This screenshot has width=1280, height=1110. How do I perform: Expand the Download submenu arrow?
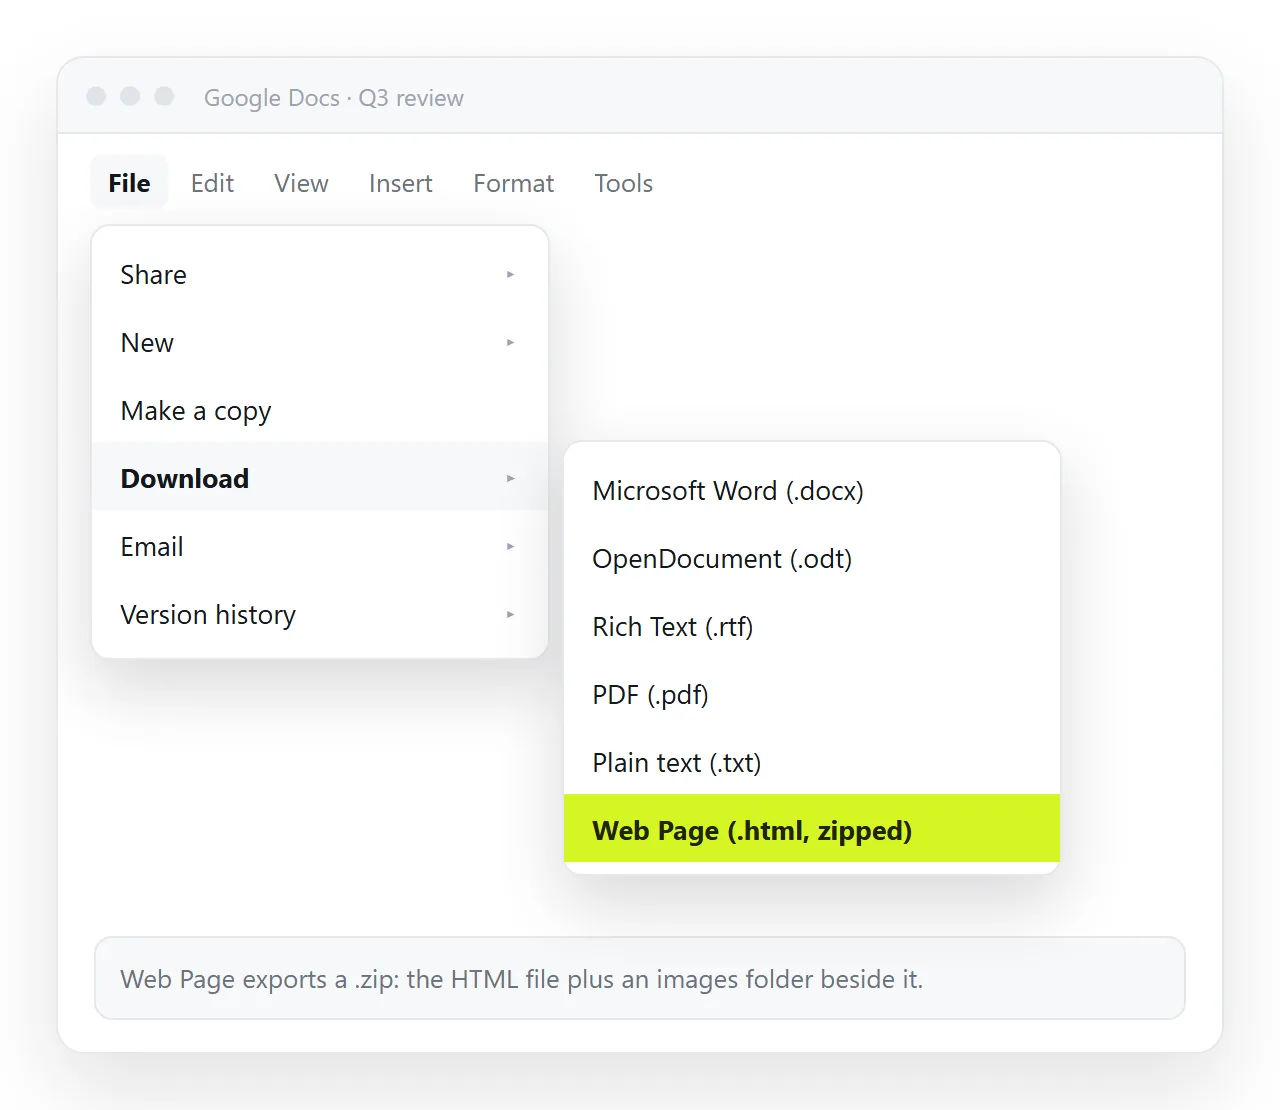point(510,478)
